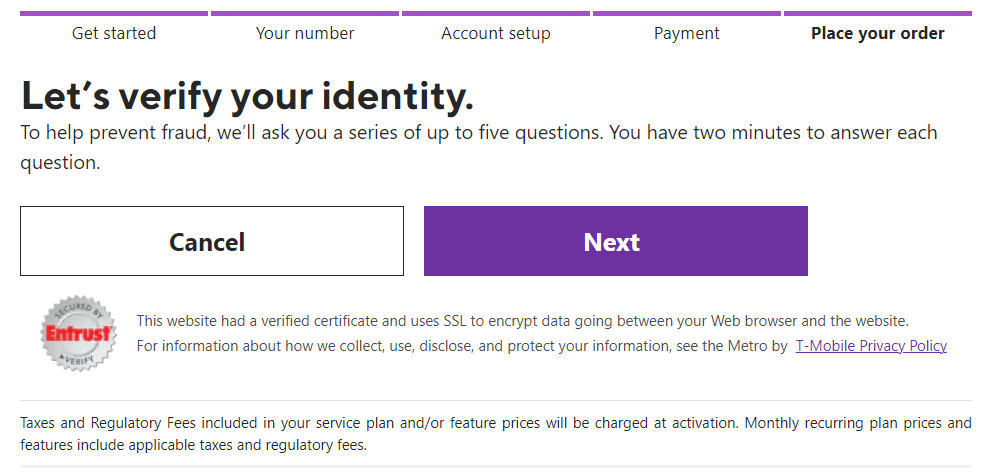Screen dimensions: 997x475
Task: Click the progress bar above Your number
Action: 305,14
